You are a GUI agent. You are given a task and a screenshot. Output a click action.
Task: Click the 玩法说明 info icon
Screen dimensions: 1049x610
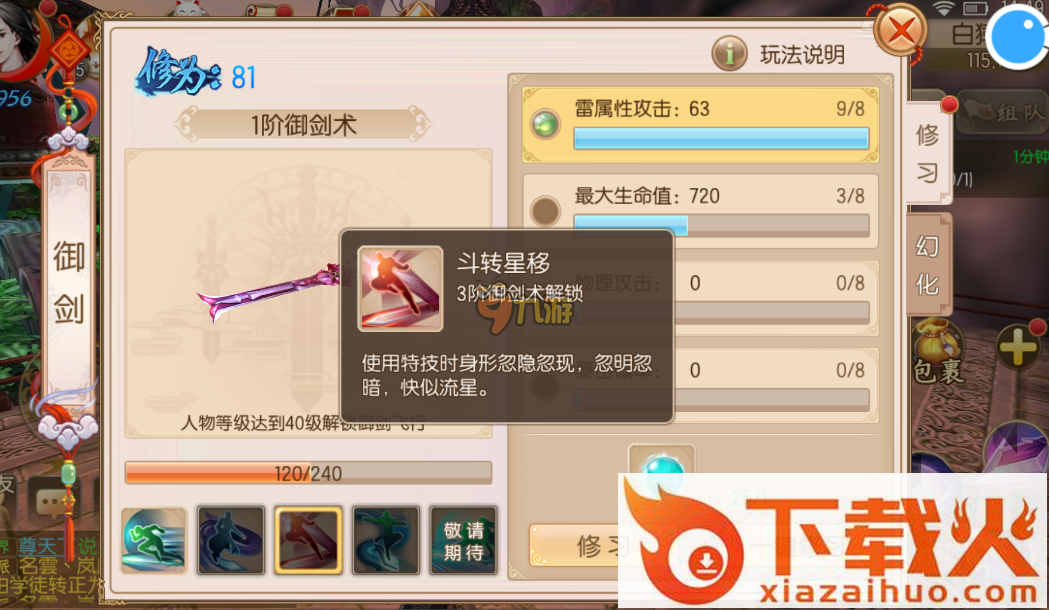pyautogui.click(x=729, y=54)
